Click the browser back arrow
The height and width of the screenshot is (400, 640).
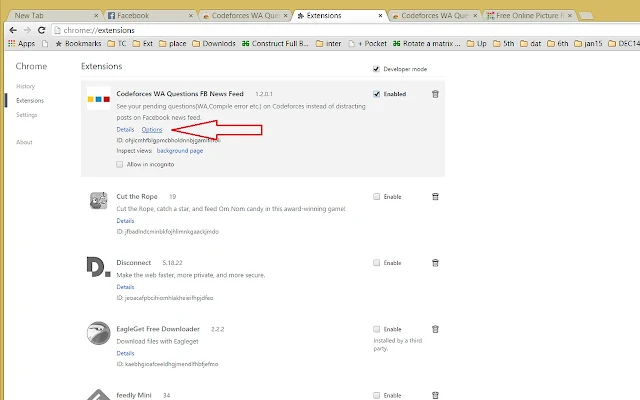(x=13, y=30)
